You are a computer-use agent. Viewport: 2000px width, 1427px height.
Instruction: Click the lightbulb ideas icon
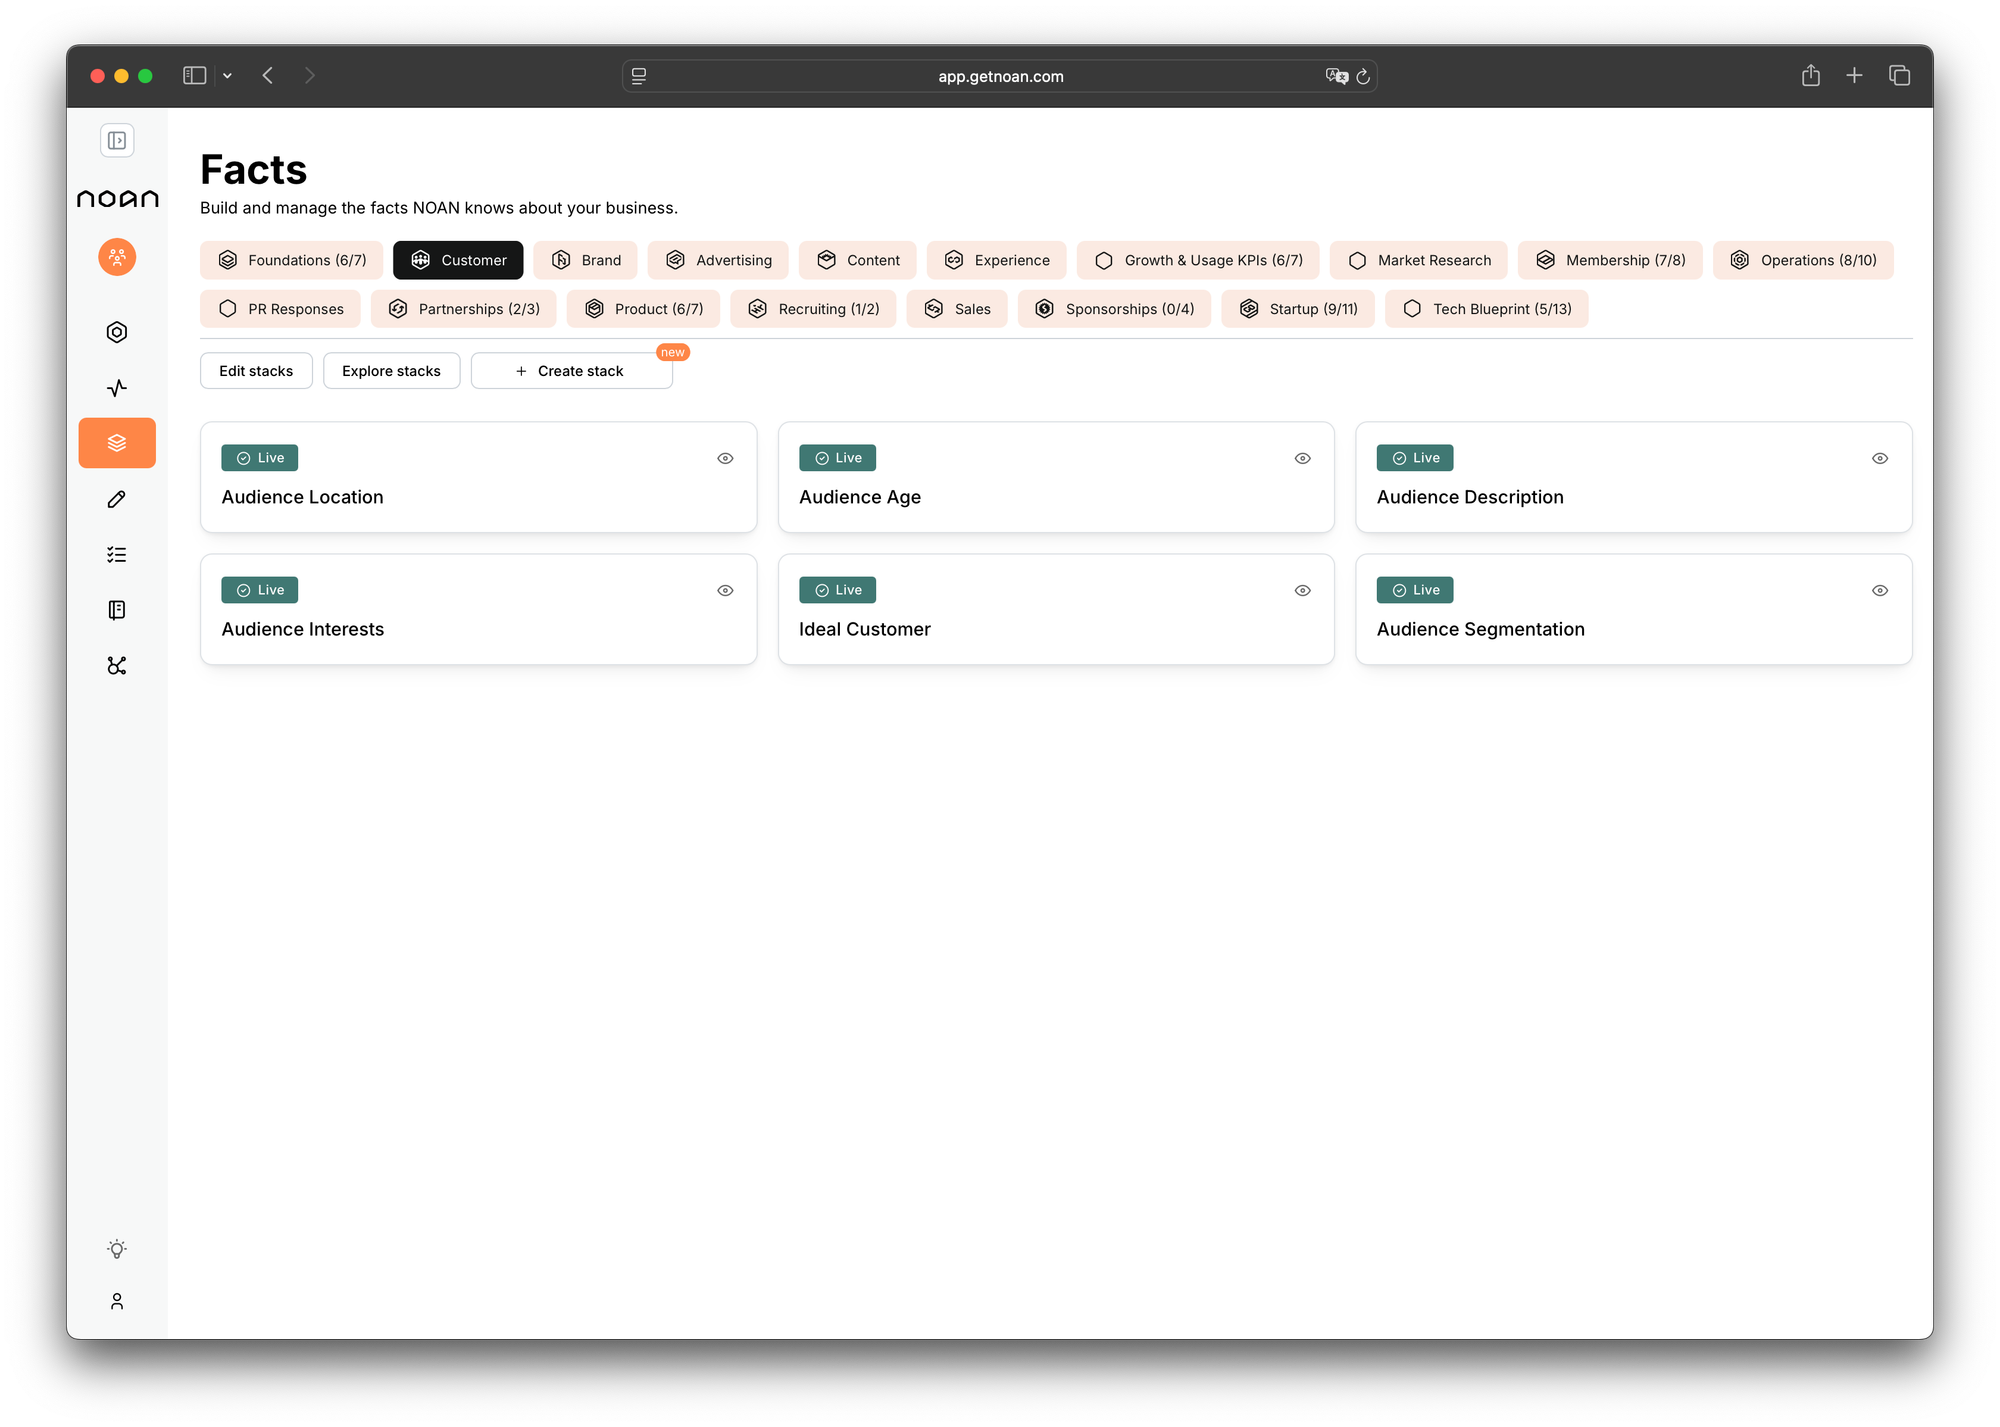coord(117,1249)
